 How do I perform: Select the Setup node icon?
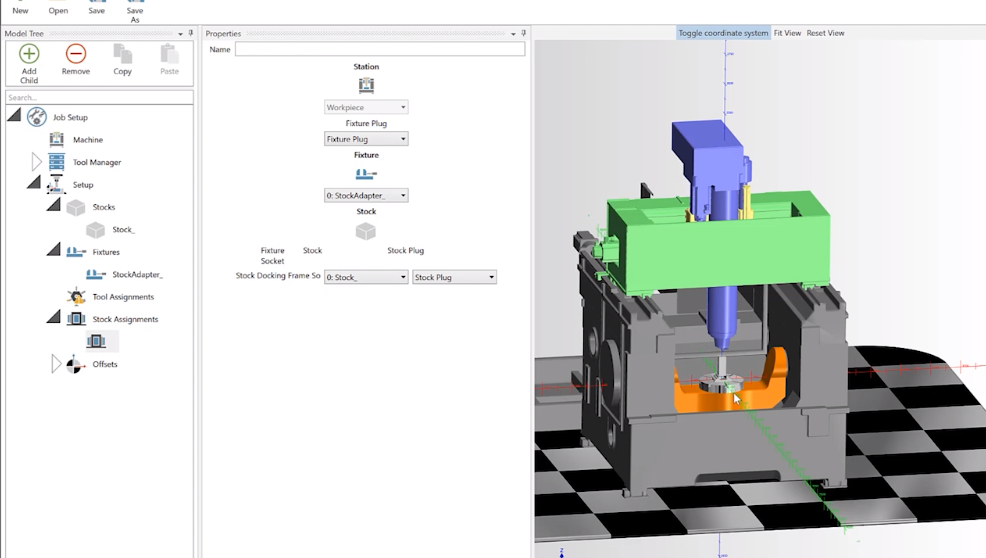(x=56, y=184)
